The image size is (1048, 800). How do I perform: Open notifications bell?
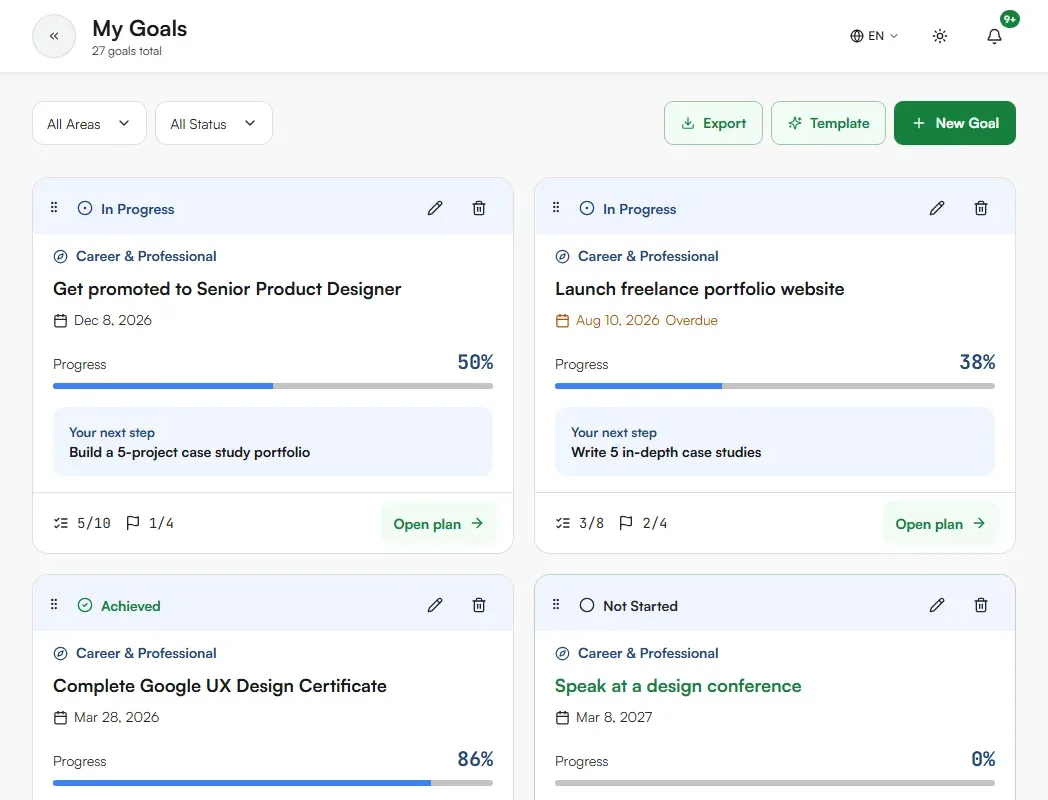click(994, 36)
